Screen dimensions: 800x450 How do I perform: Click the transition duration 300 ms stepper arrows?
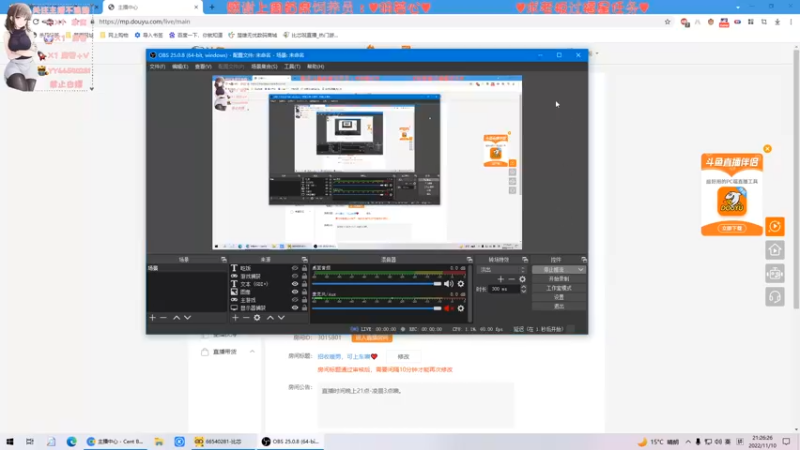click(x=523, y=289)
